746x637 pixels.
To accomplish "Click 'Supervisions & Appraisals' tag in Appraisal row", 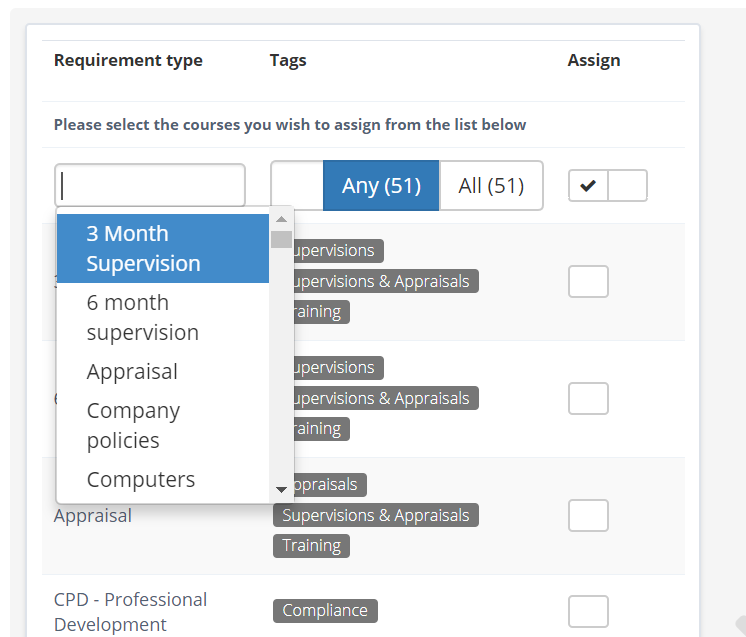I will point(376,515).
